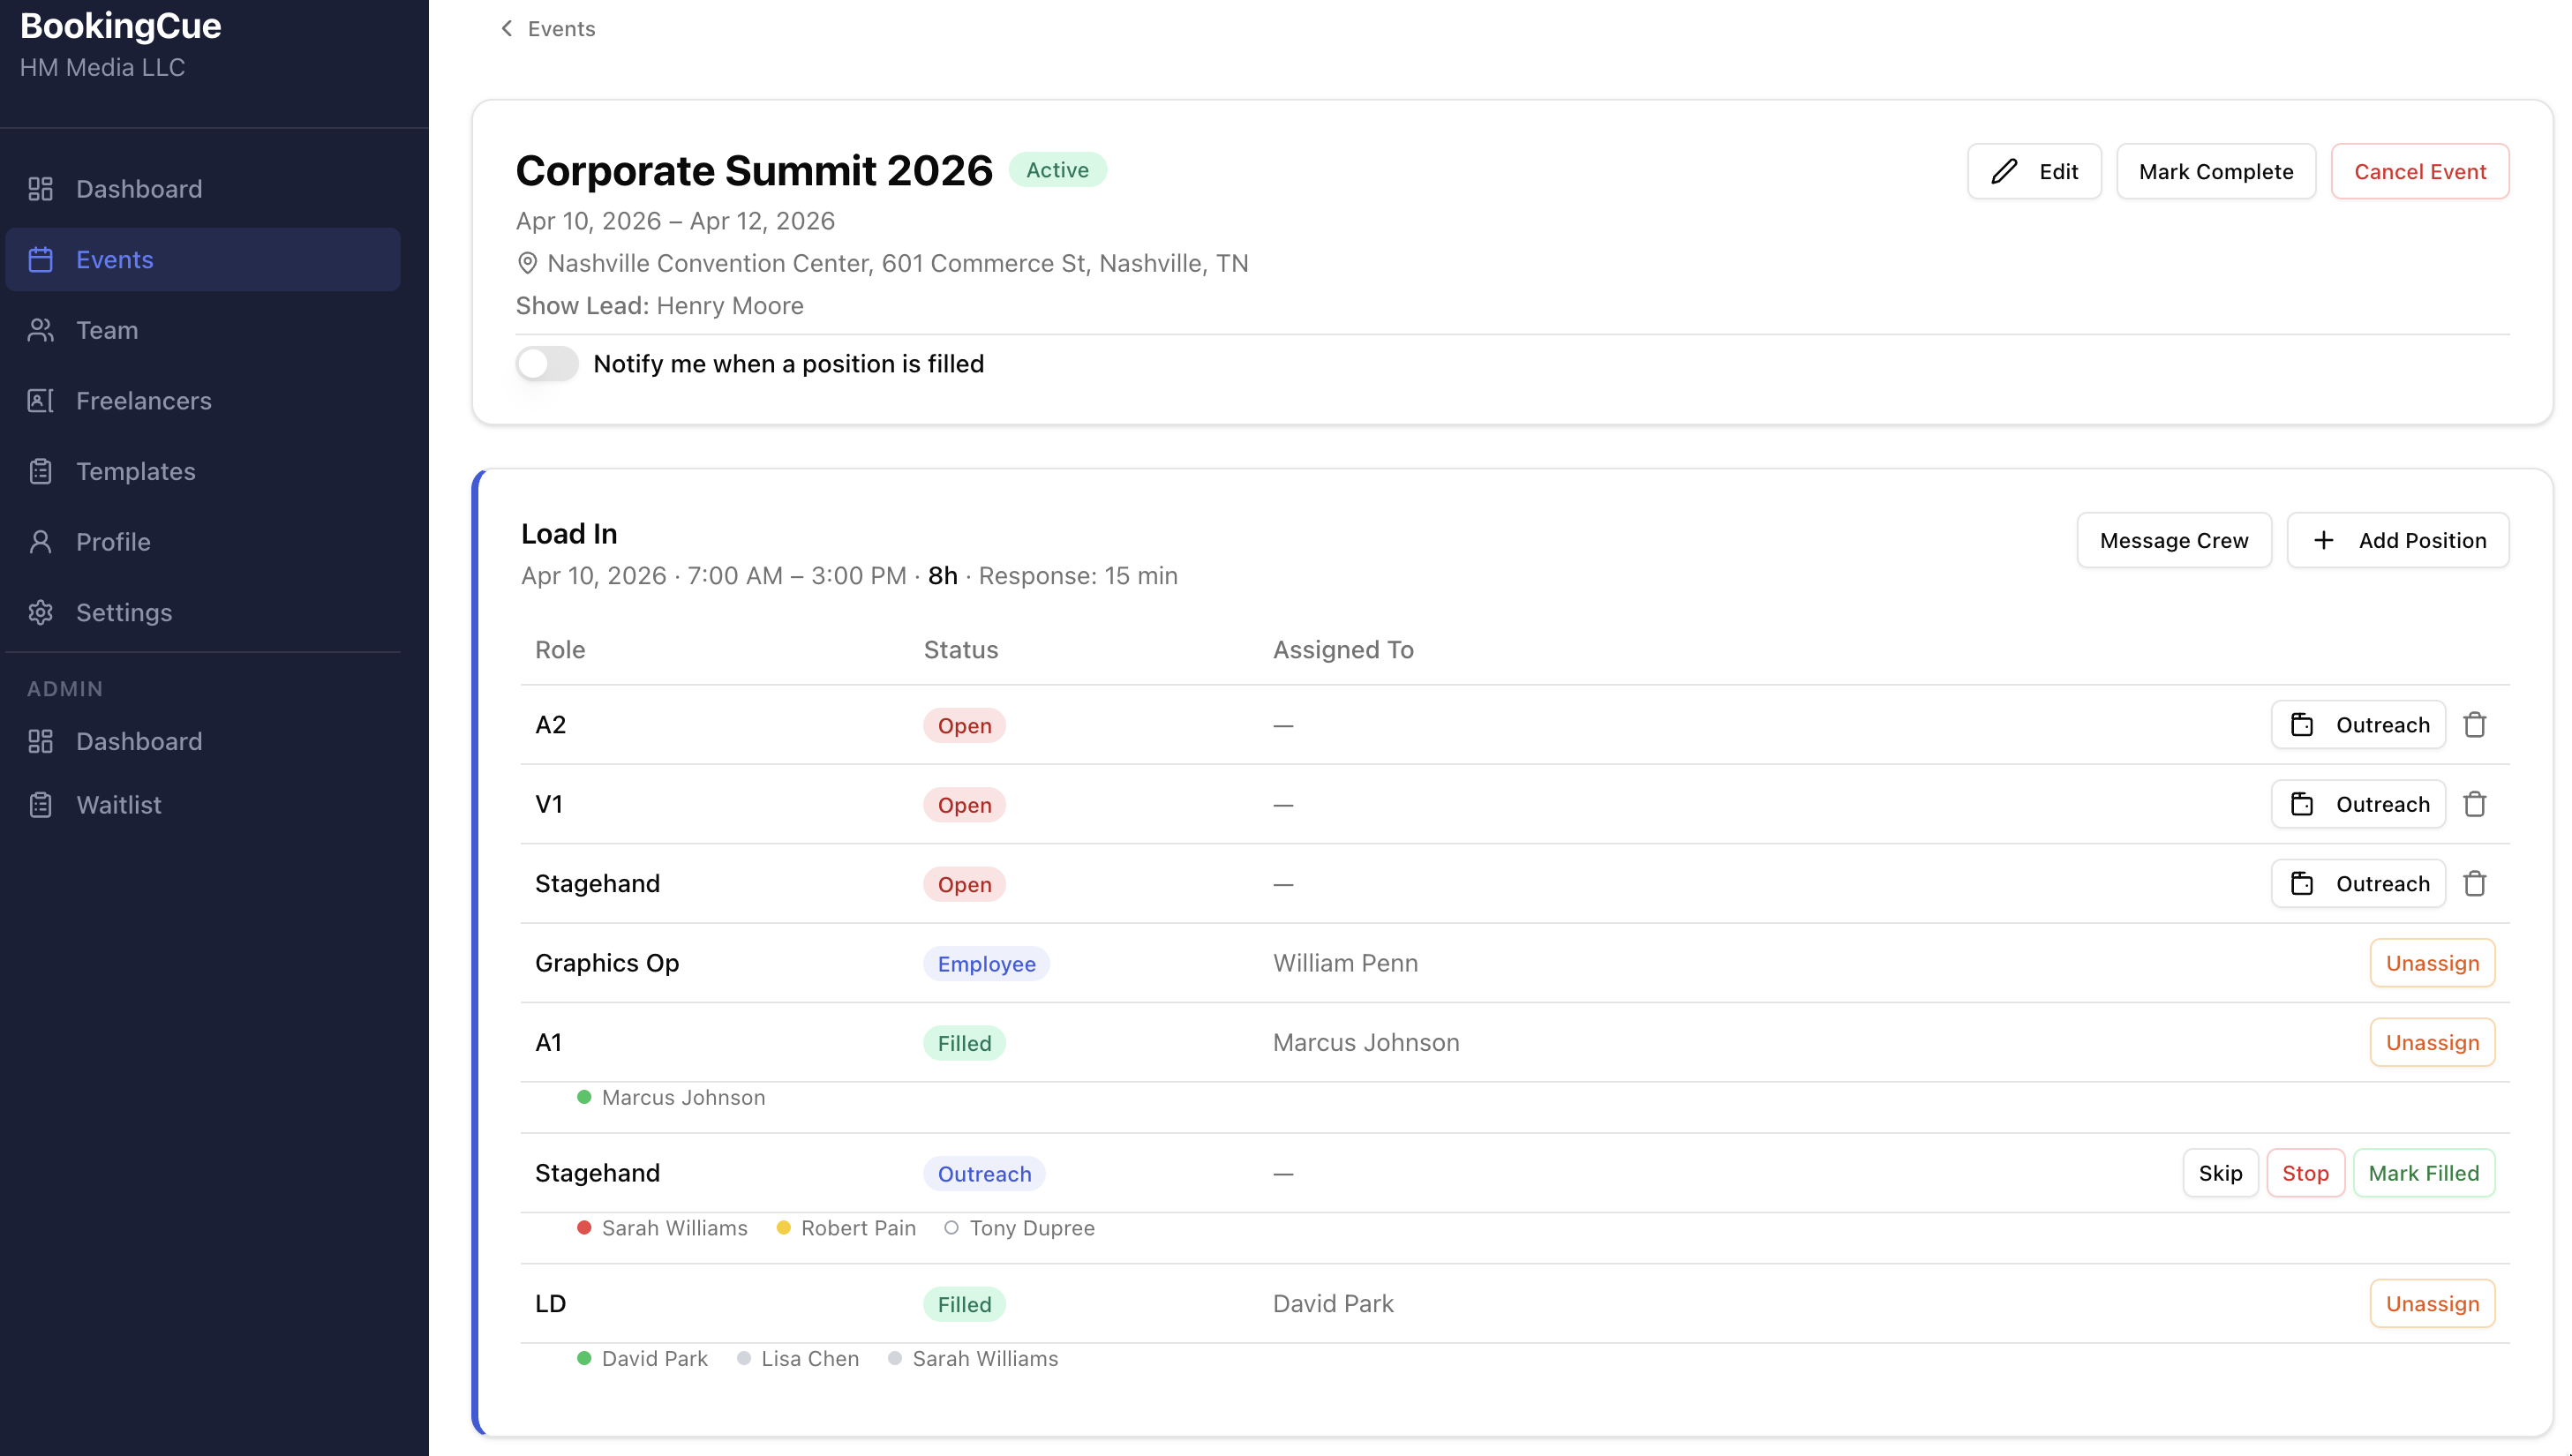Click the plus icon on Add Position
Image resolution: width=2572 pixels, height=1456 pixels.
coord(2324,540)
